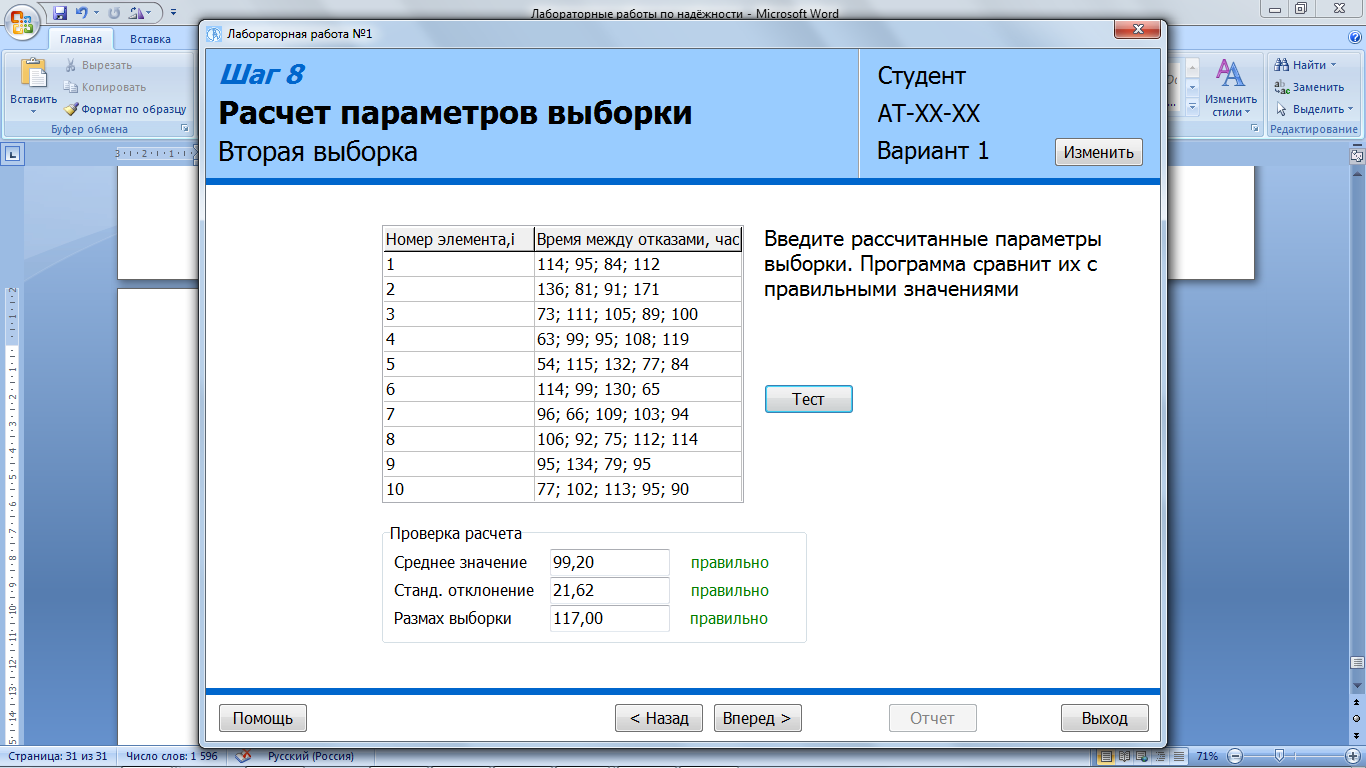Expand the full styles gallery
This screenshot has height=768, width=1366.
tap(1192, 108)
